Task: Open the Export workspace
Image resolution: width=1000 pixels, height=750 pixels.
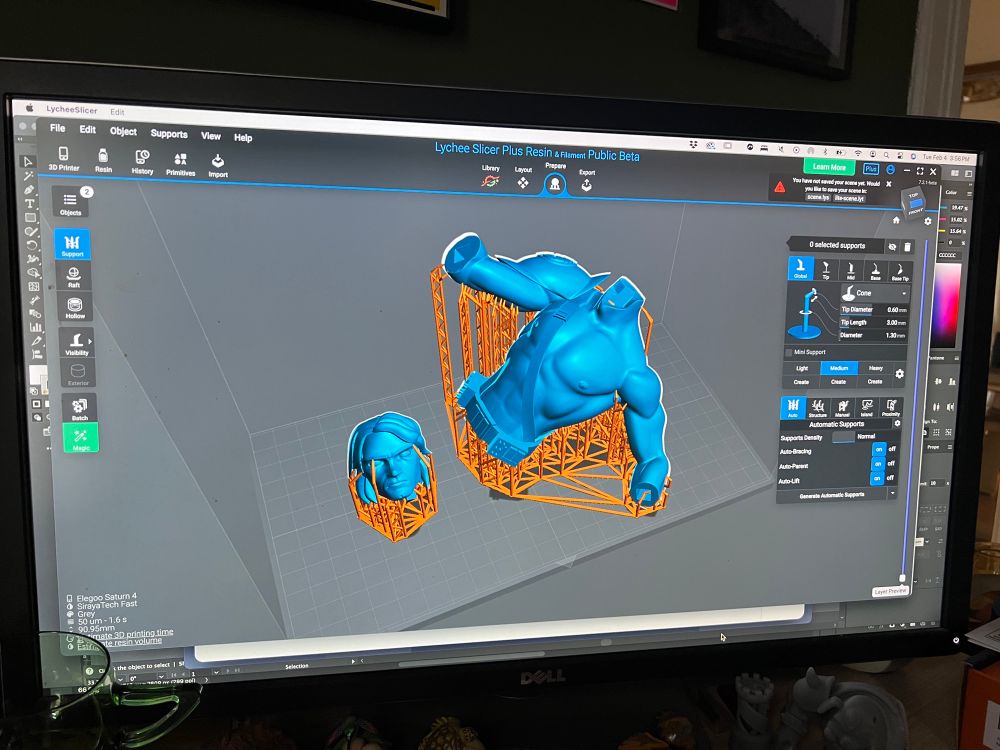Action: tap(587, 181)
